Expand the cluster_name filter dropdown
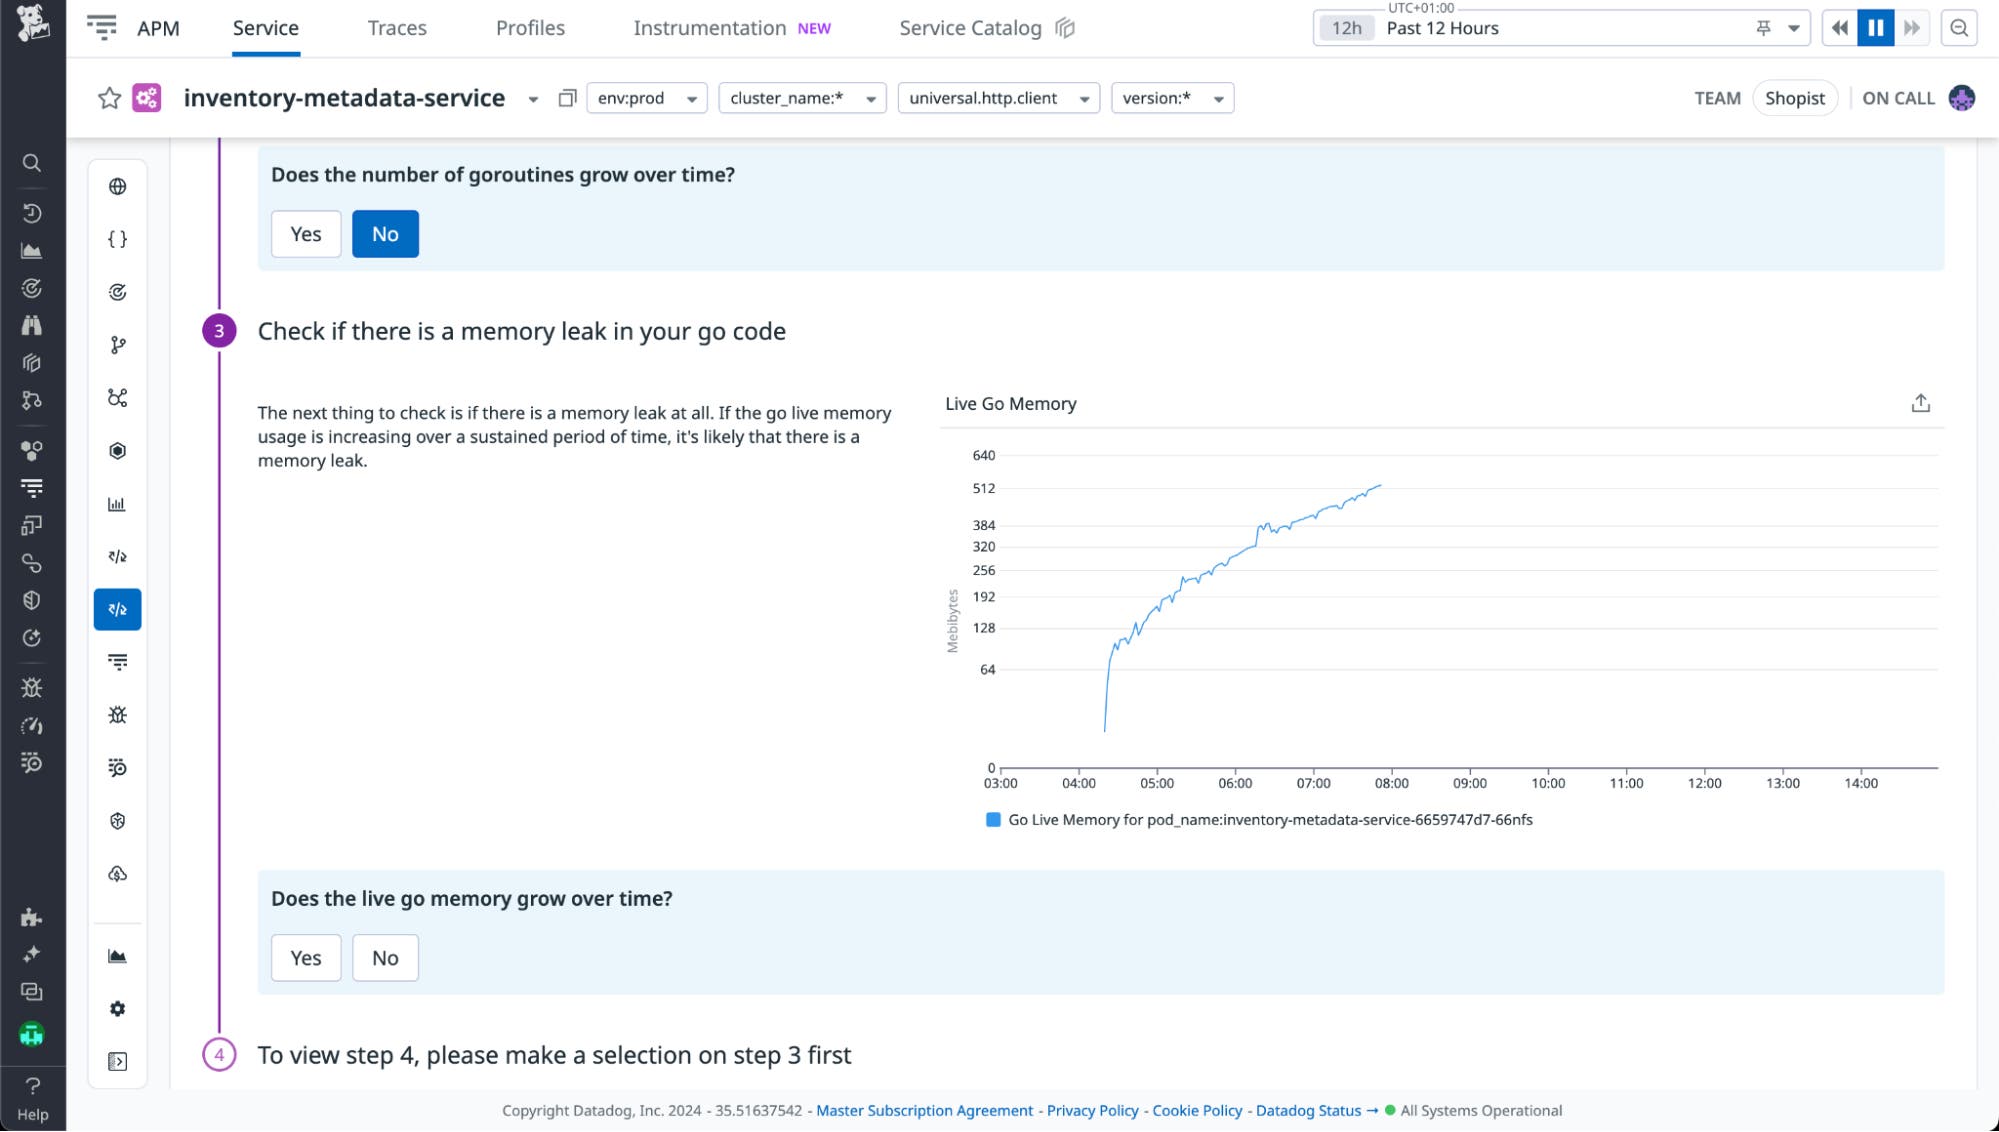The image size is (1999, 1132). click(801, 98)
